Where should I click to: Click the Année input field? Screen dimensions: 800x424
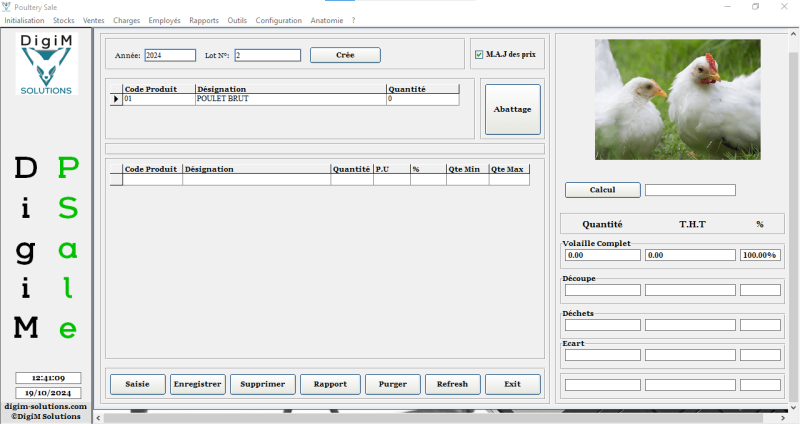tap(169, 56)
